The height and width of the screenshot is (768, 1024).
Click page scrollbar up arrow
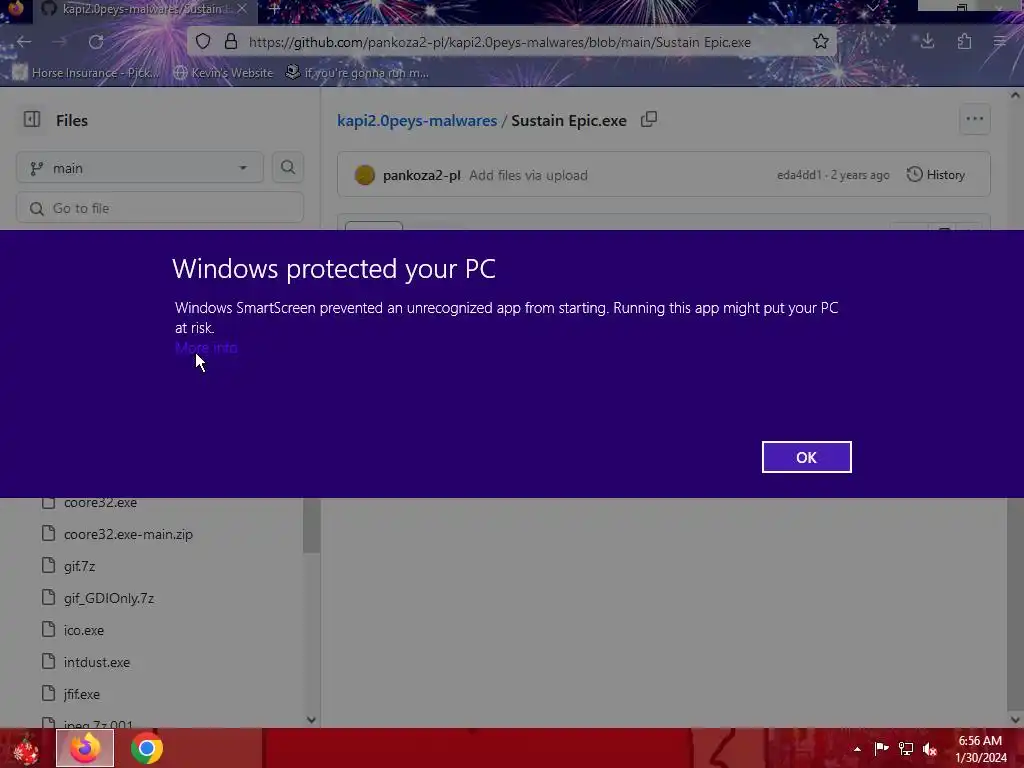(1015, 95)
